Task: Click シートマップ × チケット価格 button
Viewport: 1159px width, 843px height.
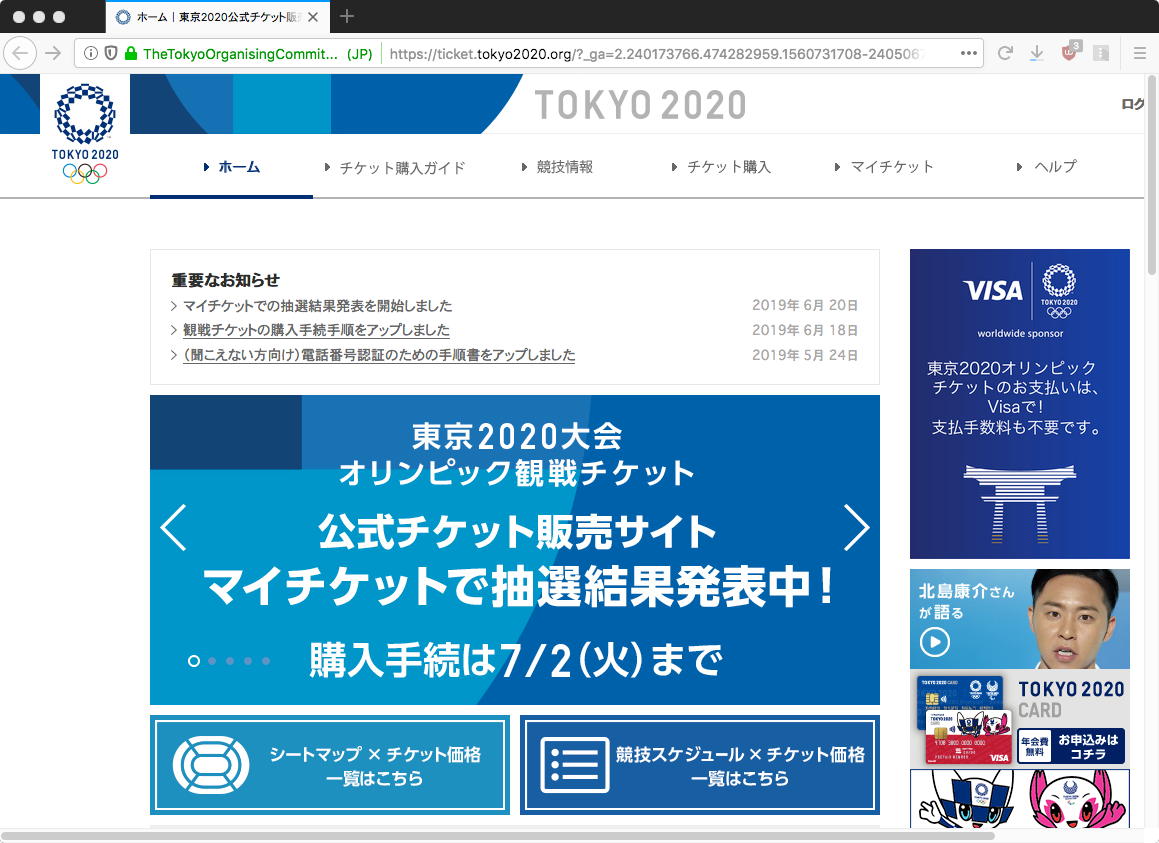Action: click(330, 765)
